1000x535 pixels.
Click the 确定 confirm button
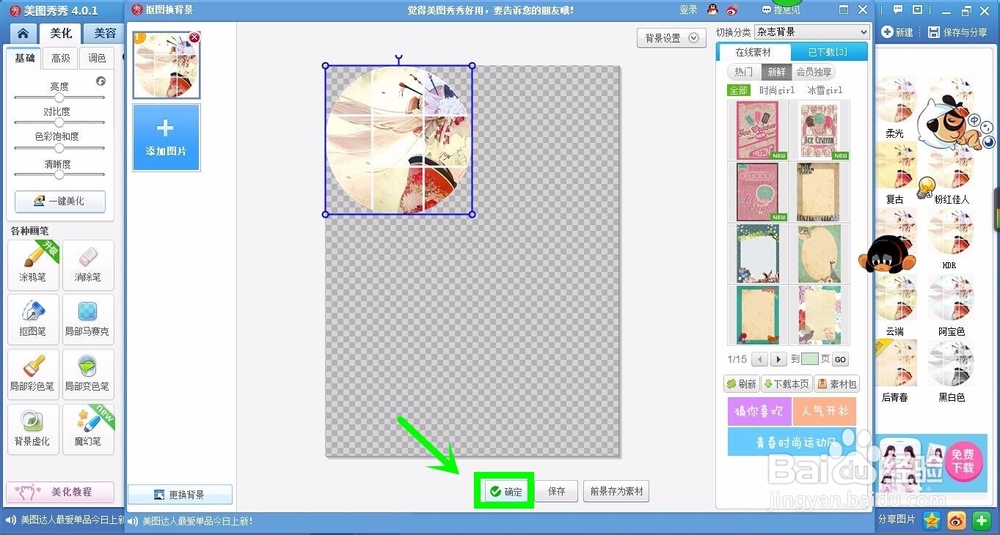(505, 492)
